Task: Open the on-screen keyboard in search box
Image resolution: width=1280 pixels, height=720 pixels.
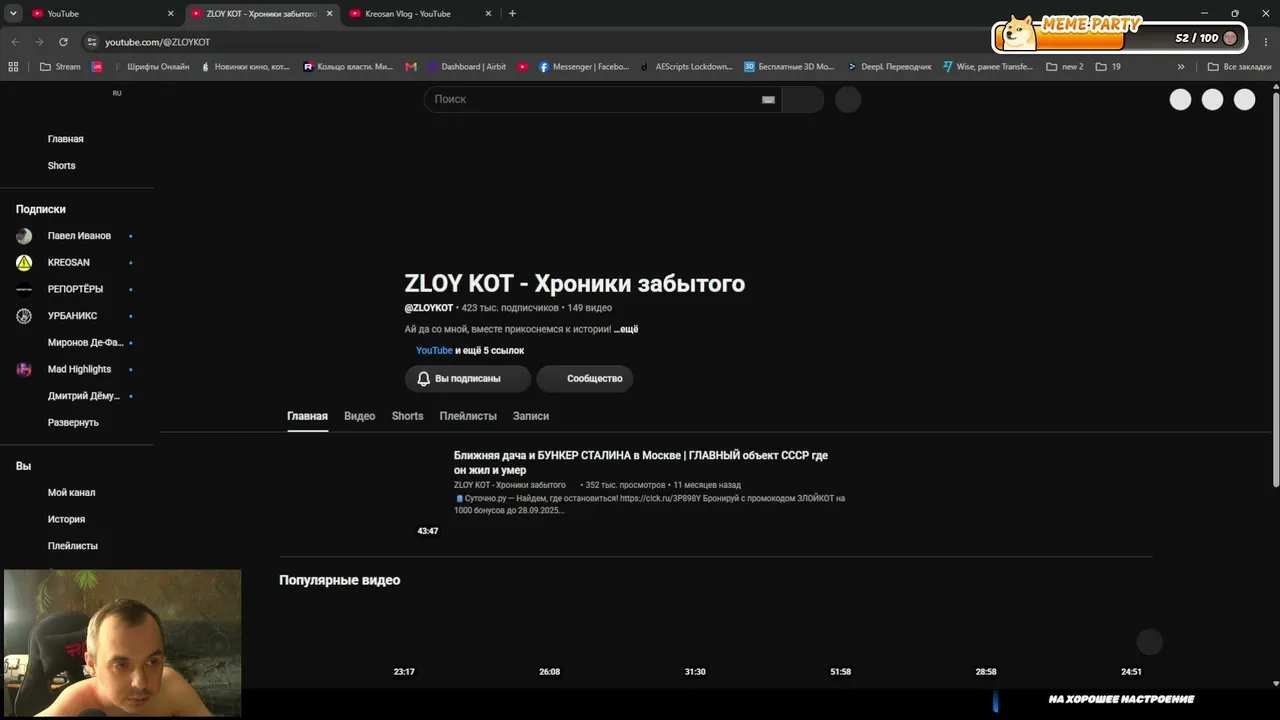Action: click(768, 99)
